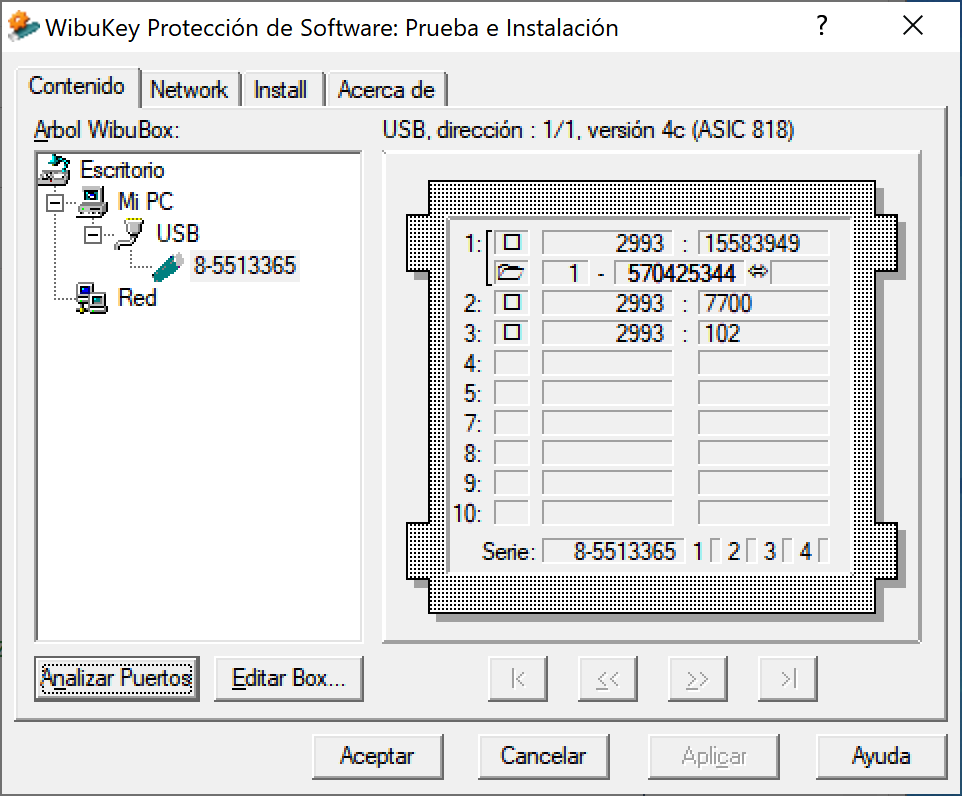This screenshot has width=962, height=796.
Task: Click the Serie field showing 8-5513365
Action: 614,551
